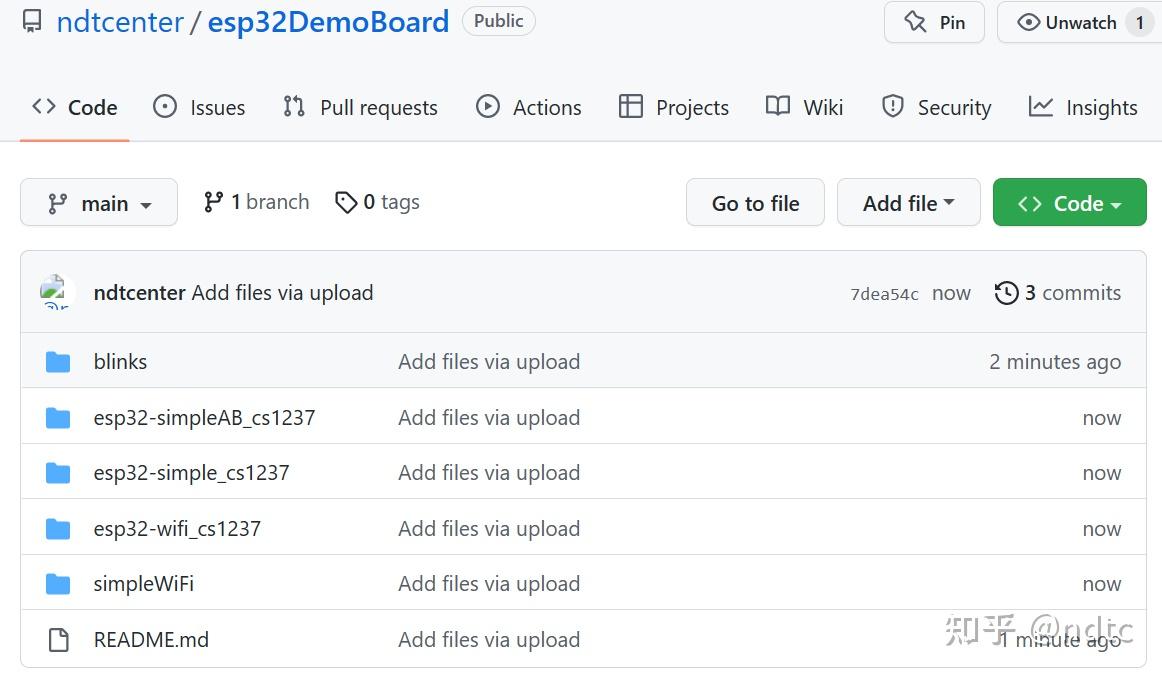Viewport: 1162px width, 677px height.
Task: Click the repository book icon beside ndtcenter
Action: click(x=32, y=22)
